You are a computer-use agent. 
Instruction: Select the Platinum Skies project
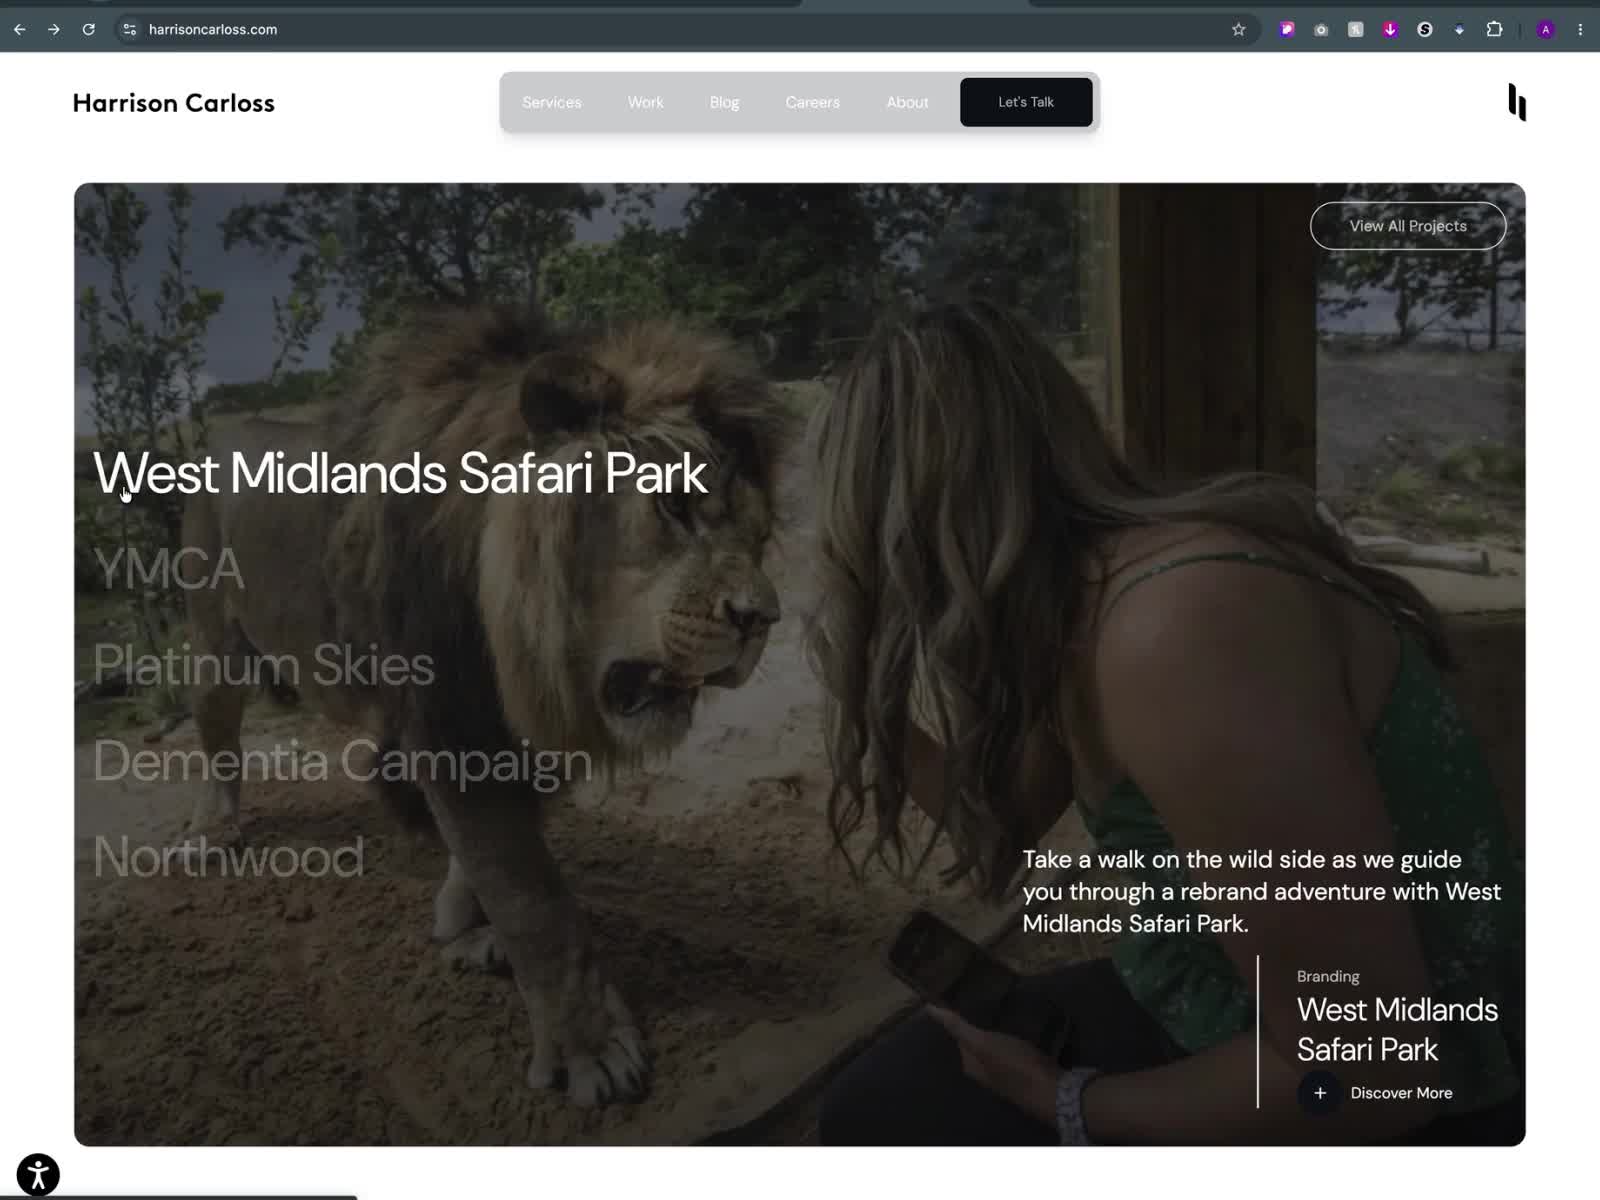(264, 665)
